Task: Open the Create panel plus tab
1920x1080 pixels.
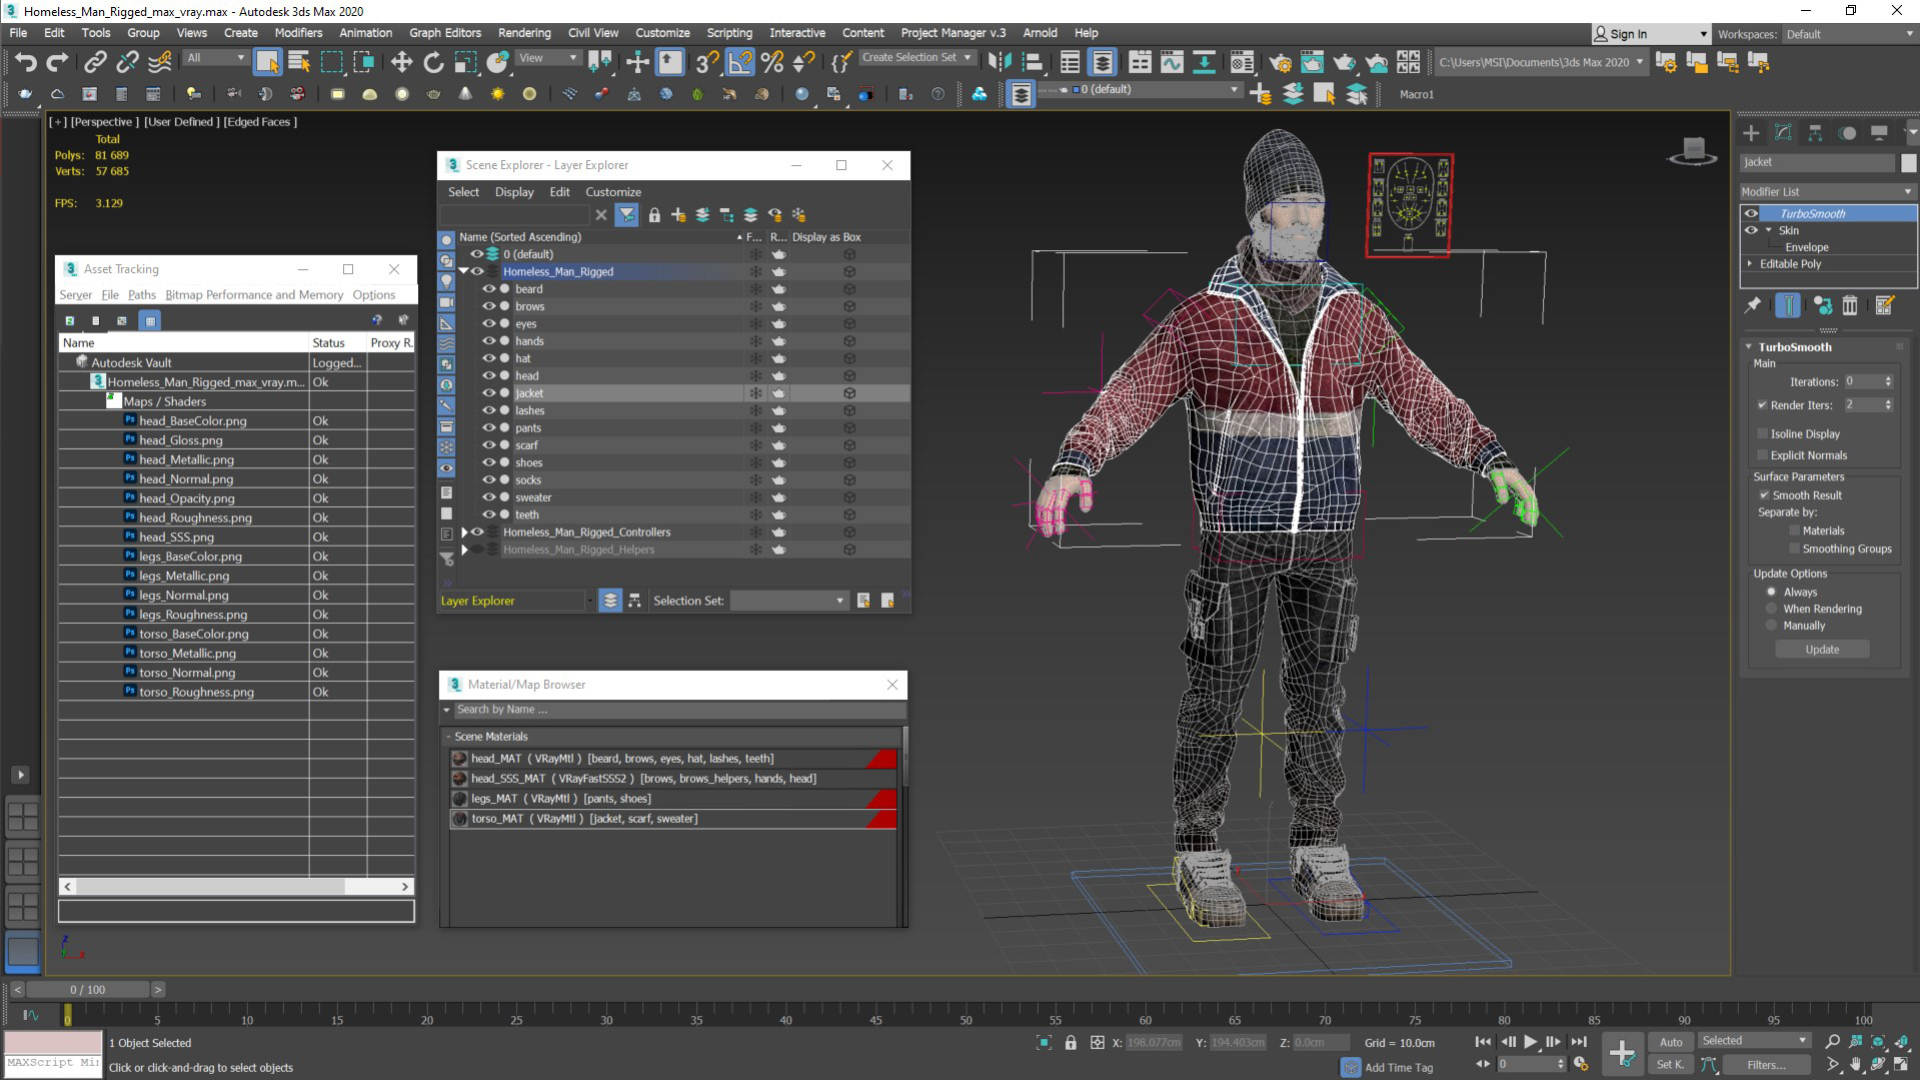Action: click(x=1751, y=133)
